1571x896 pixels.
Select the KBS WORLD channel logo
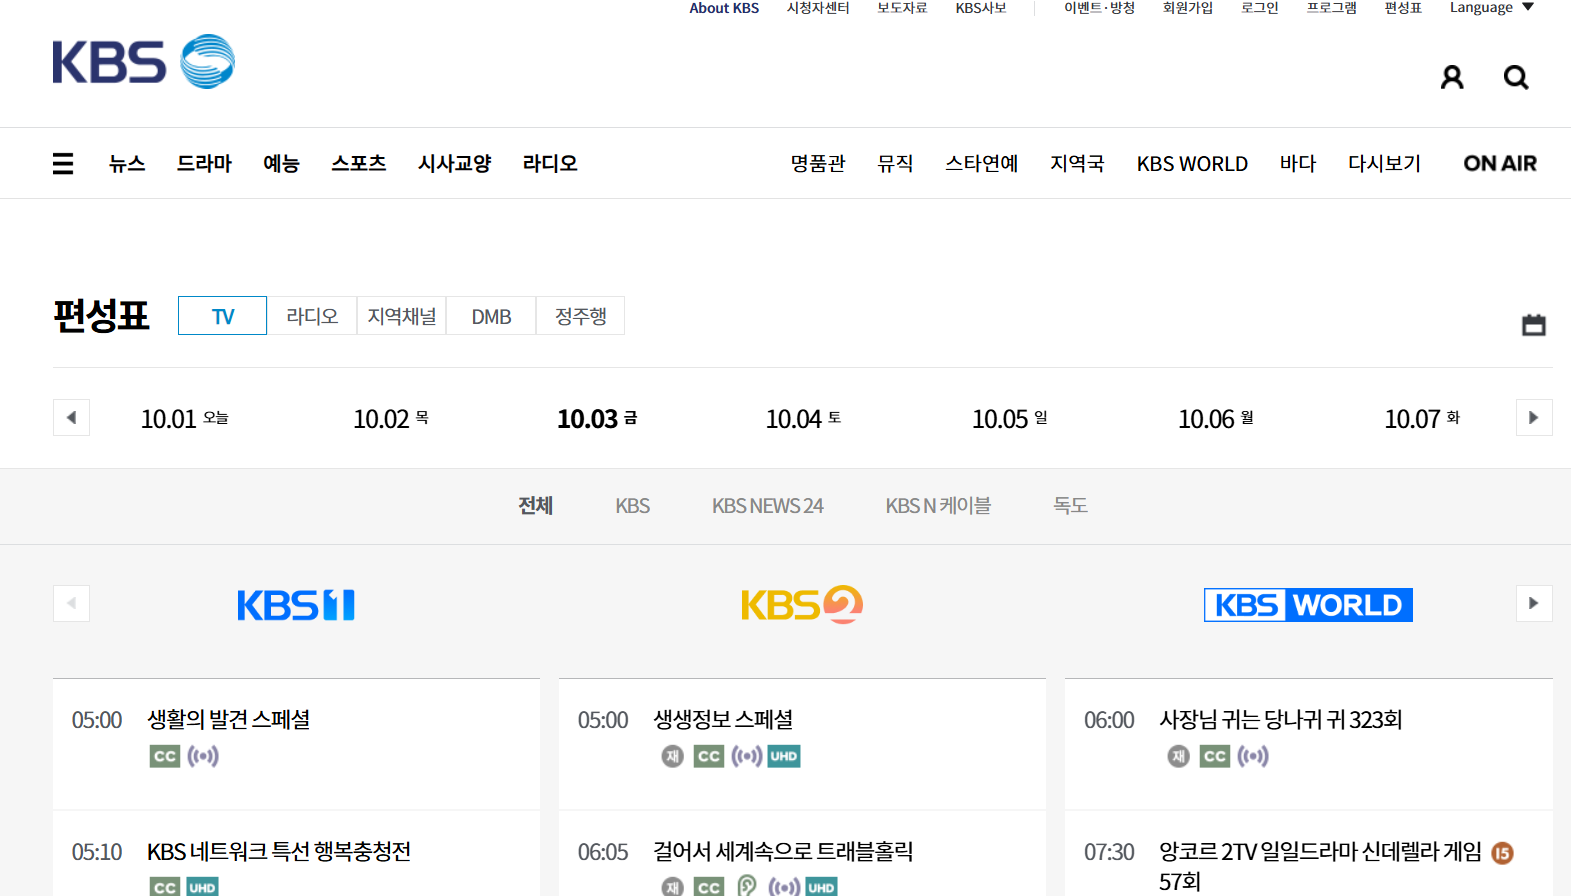(x=1308, y=605)
